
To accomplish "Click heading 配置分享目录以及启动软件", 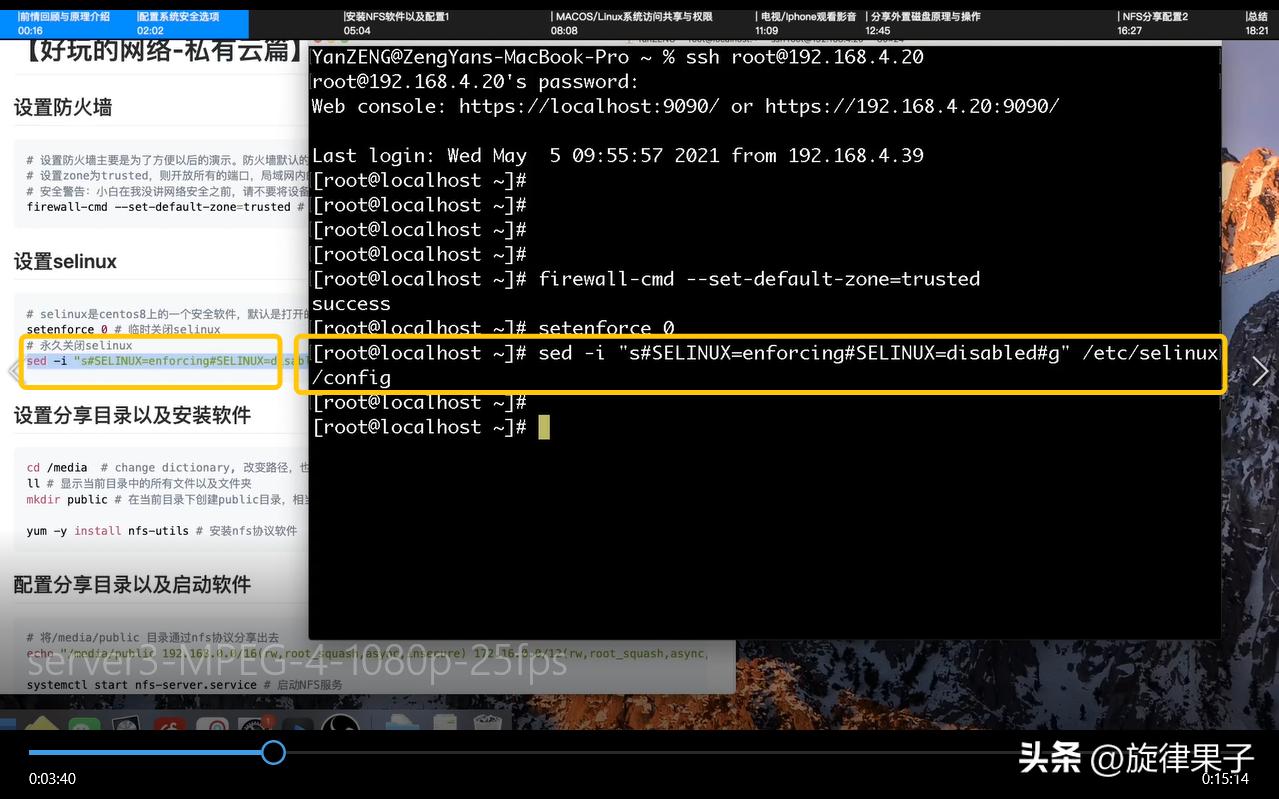I will [132, 585].
